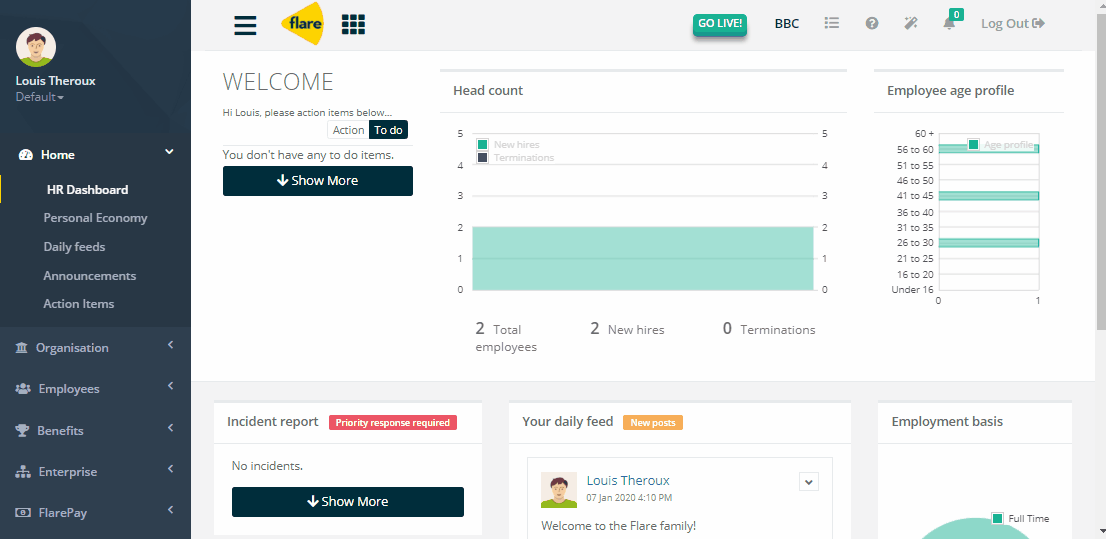Viewport: 1106px width, 539px height.
Task: Open the Default profile dropdown
Action: [x=40, y=97]
